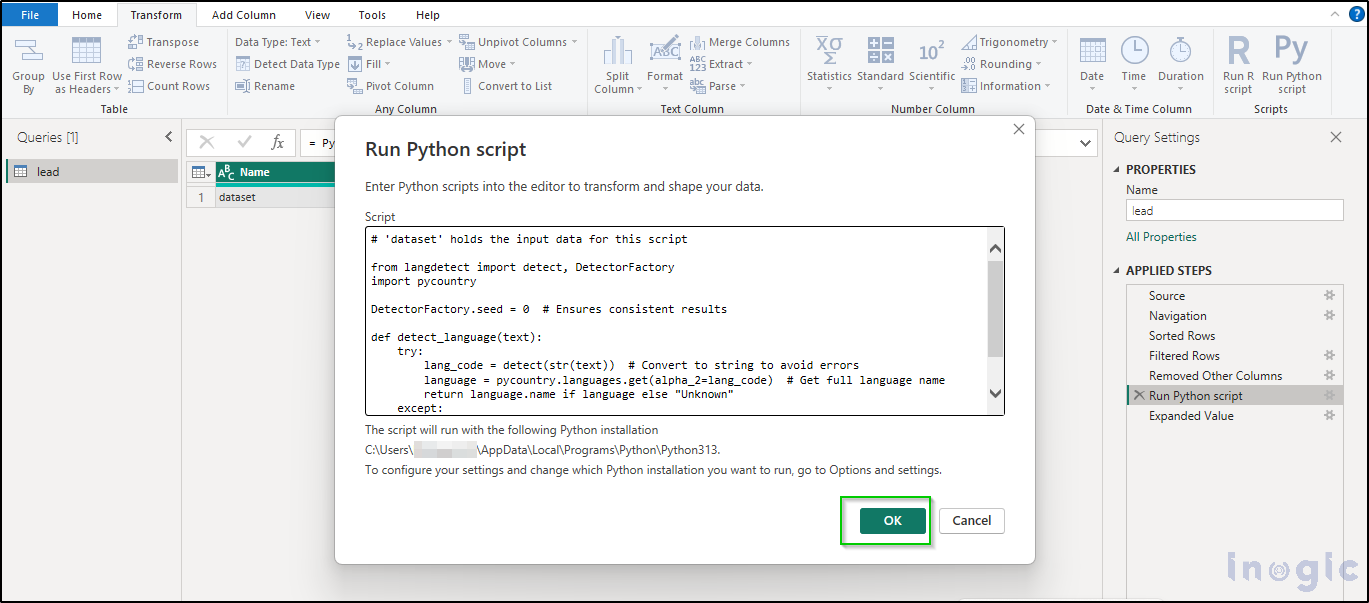Delete the Run Python script step
Screen dimensions: 1369x603
tap(1138, 396)
